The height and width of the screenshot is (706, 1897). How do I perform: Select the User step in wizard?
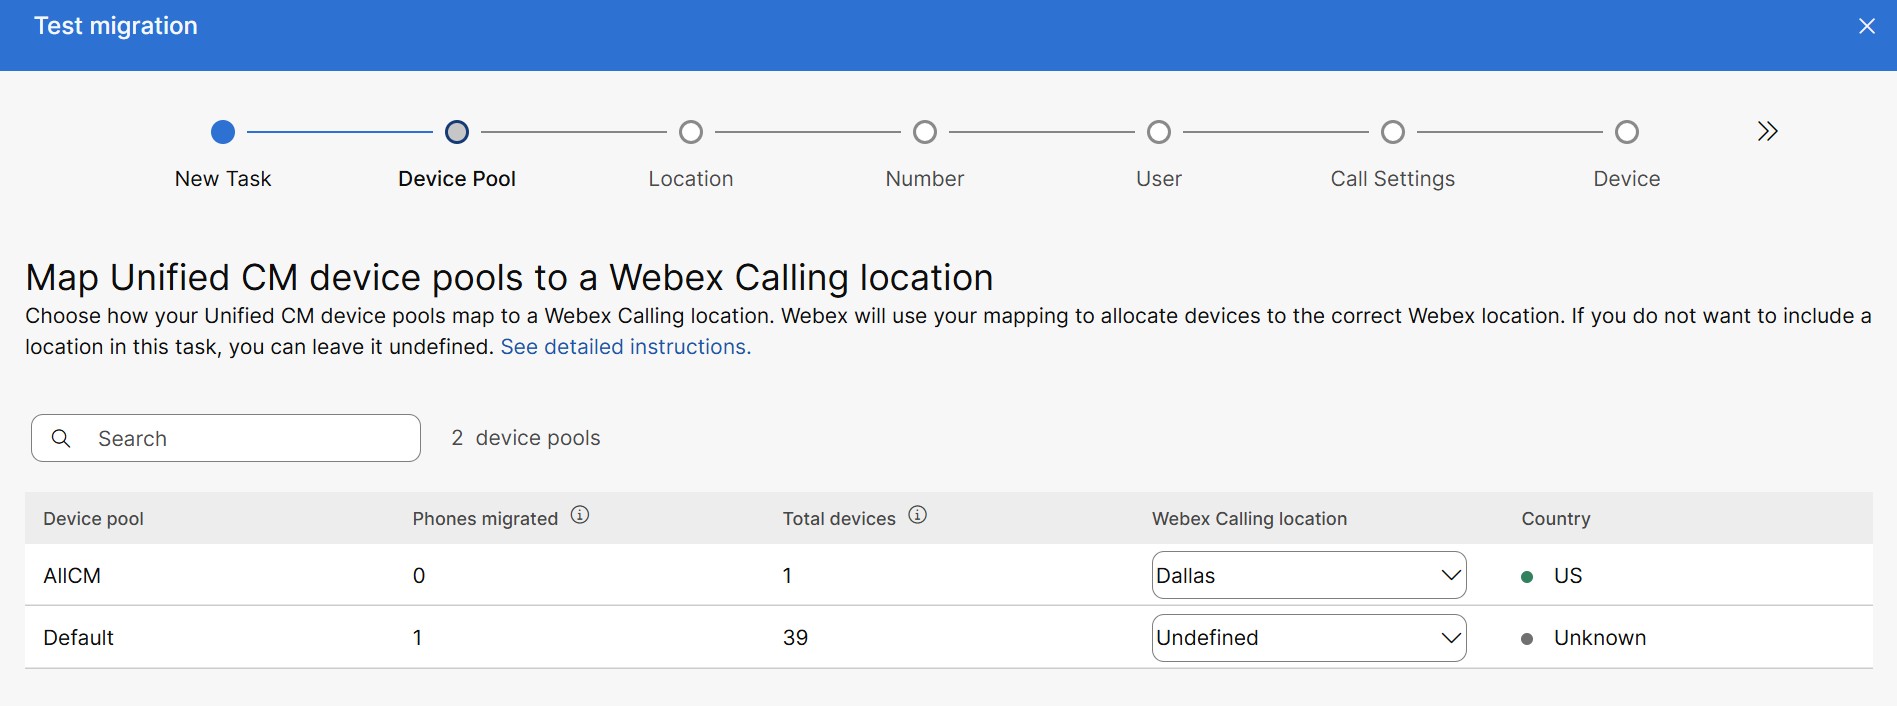pyautogui.click(x=1159, y=132)
